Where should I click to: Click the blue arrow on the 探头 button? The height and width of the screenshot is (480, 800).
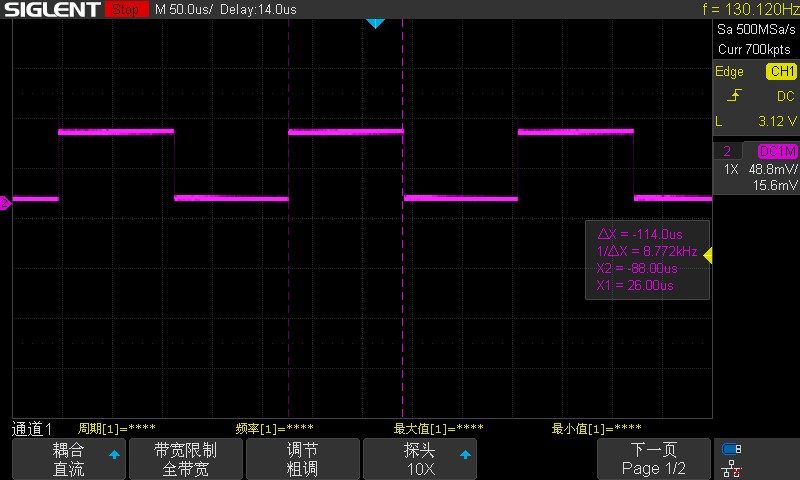point(465,454)
